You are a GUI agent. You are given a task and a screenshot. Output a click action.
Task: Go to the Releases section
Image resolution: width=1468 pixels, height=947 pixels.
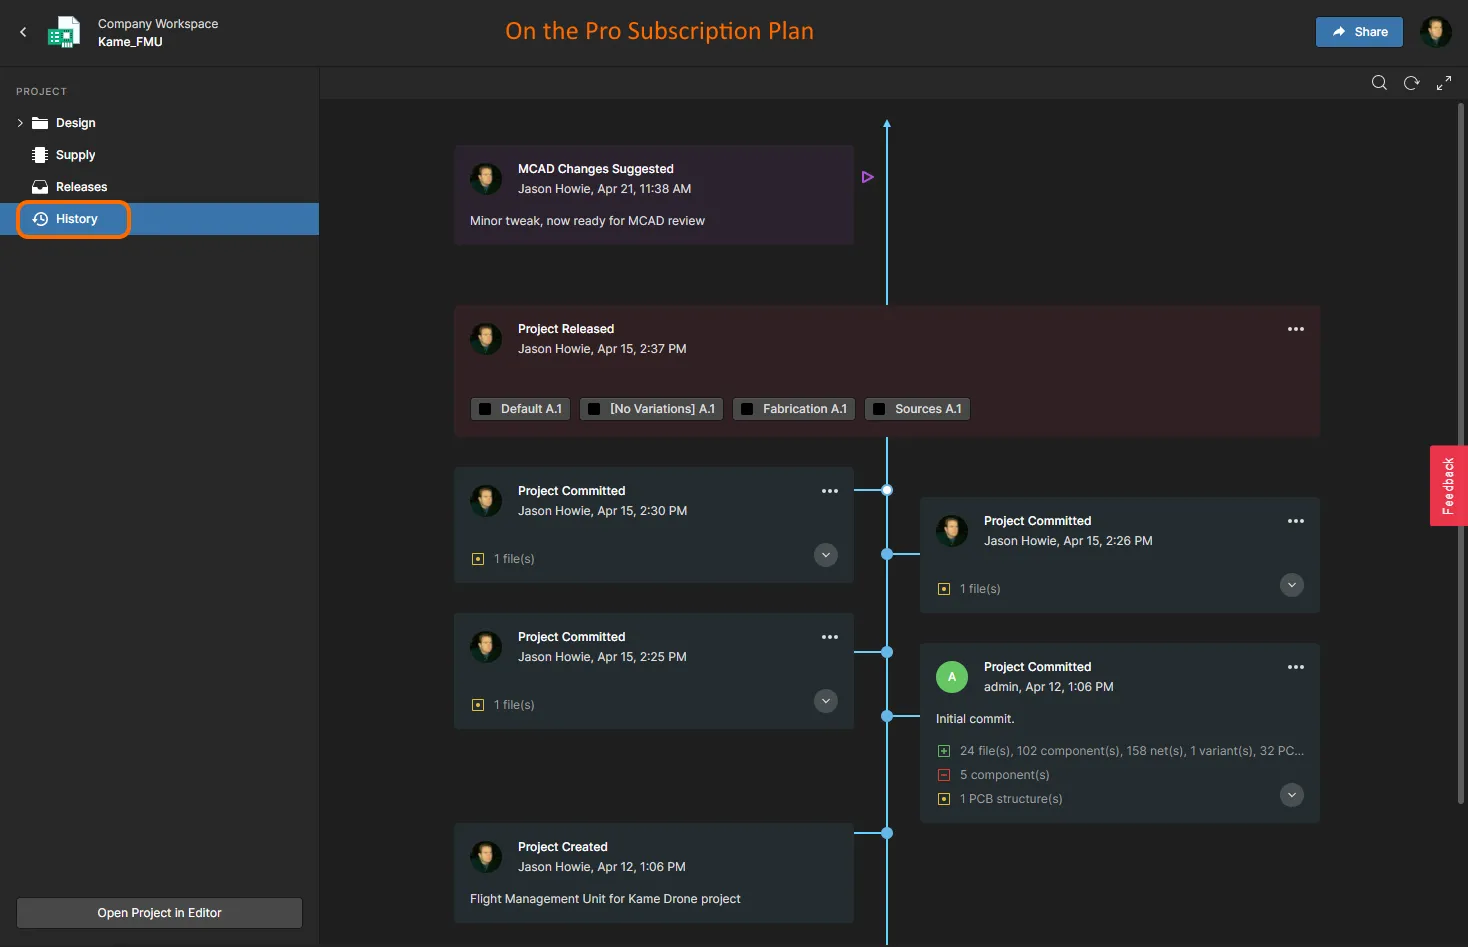pyautogui.click(x=81, y=187)
